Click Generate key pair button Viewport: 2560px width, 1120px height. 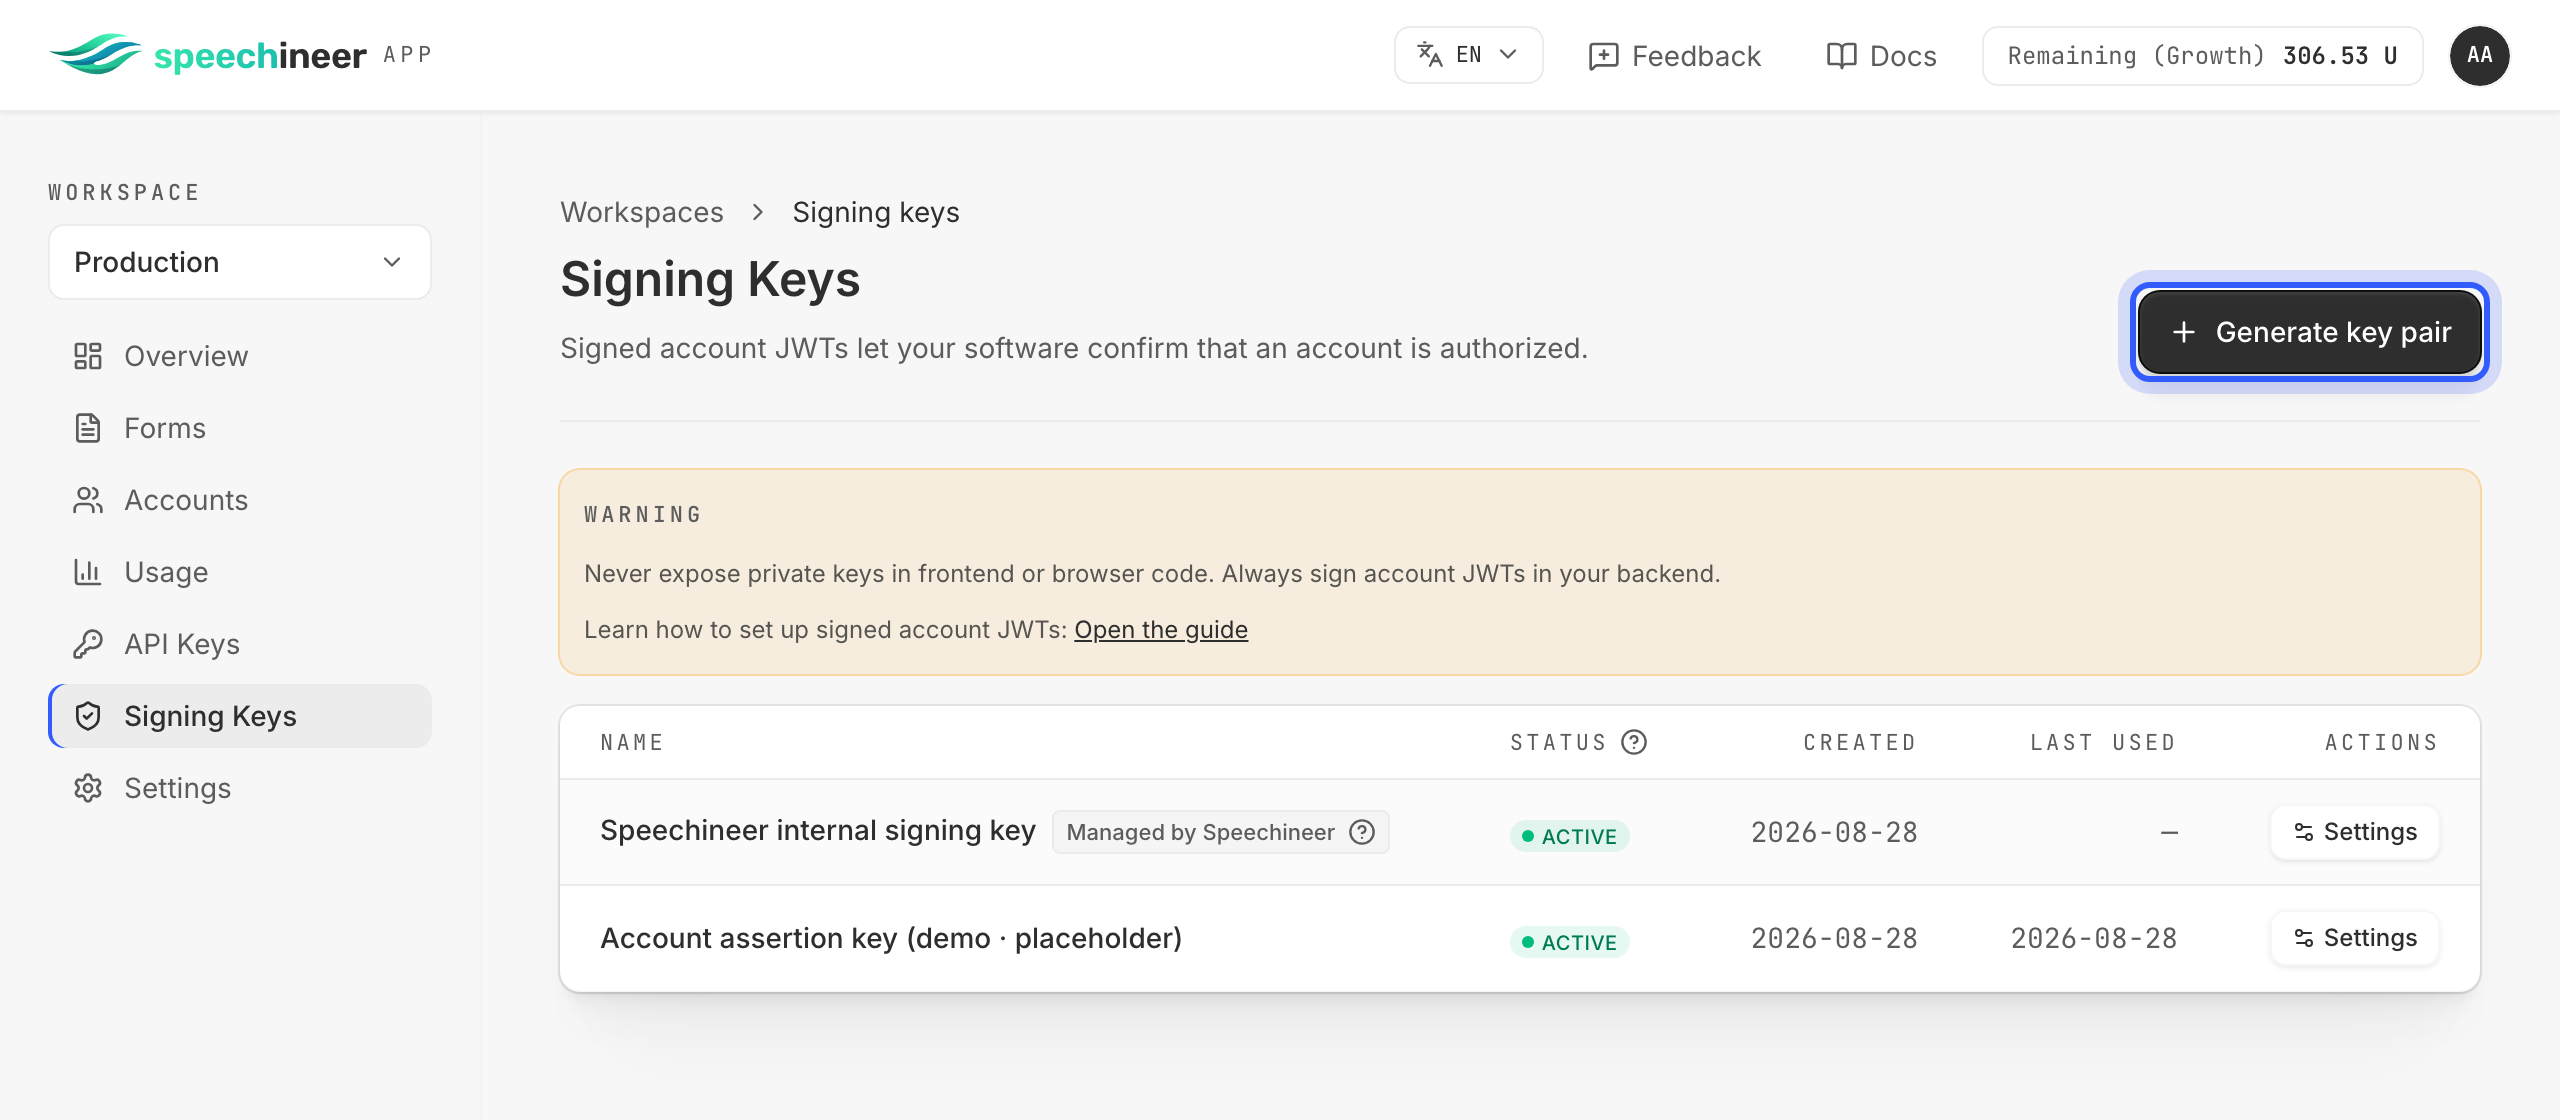tap(2310, 332)
